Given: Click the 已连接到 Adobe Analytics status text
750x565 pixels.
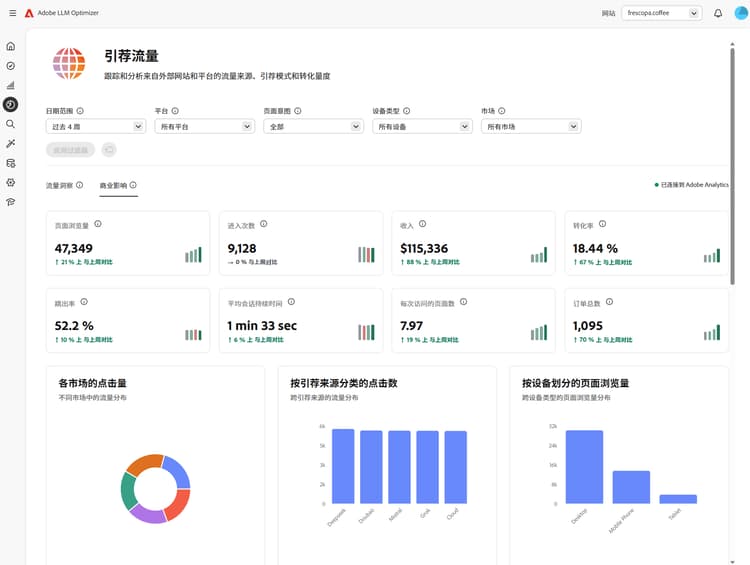Looking at the screenshot, I should click(x=694, y=185).
